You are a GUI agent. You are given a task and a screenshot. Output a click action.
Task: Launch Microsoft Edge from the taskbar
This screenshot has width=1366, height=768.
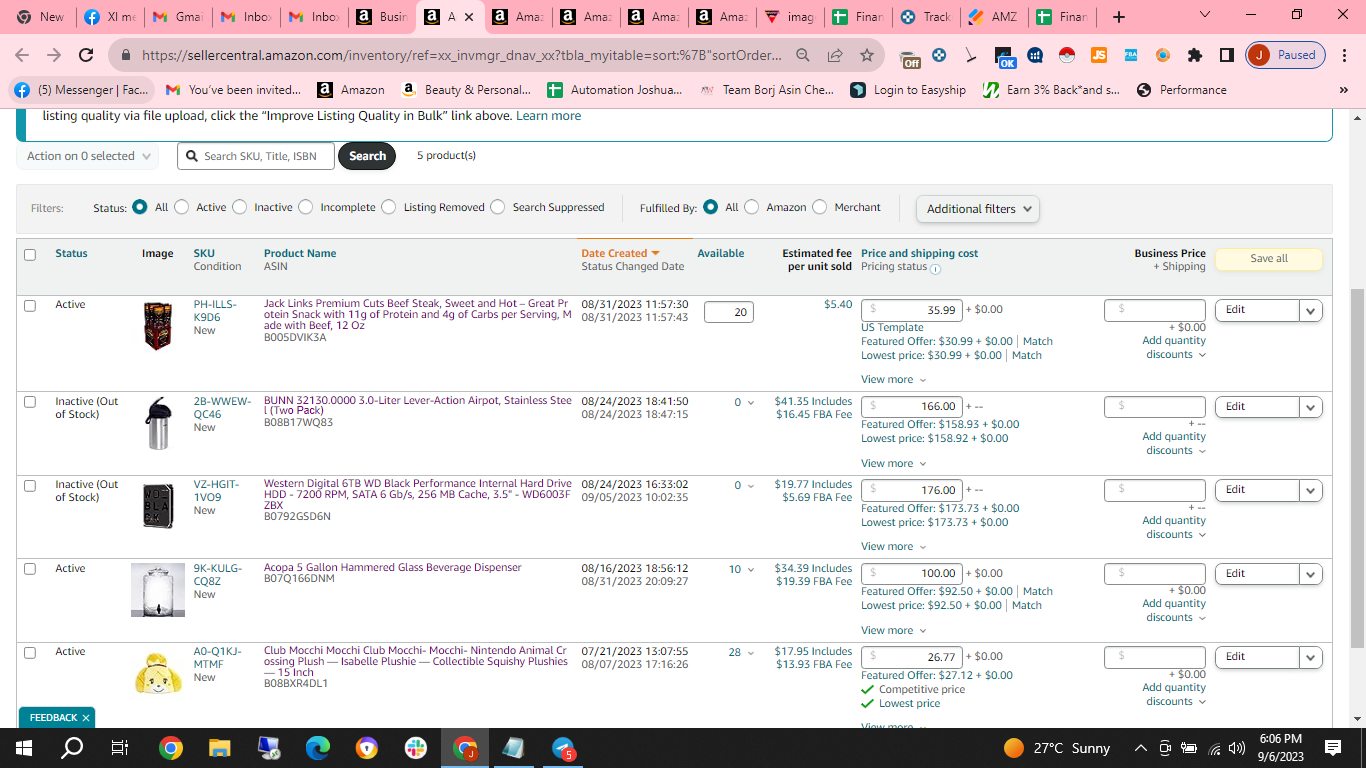tap(318, 748)
